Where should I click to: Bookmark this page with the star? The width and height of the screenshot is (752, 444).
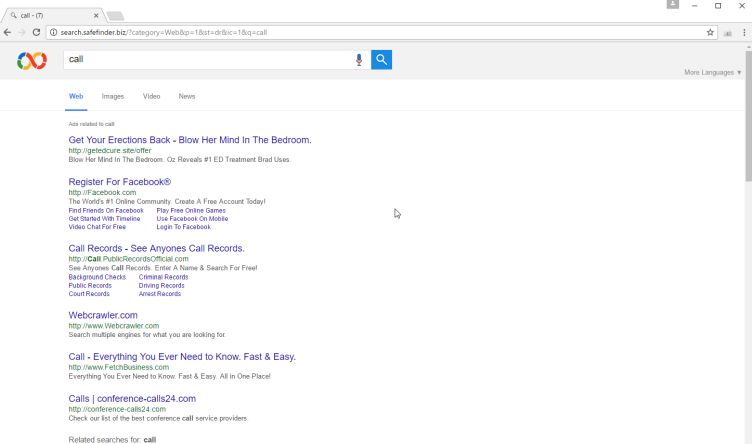click(x=711, y=32)
